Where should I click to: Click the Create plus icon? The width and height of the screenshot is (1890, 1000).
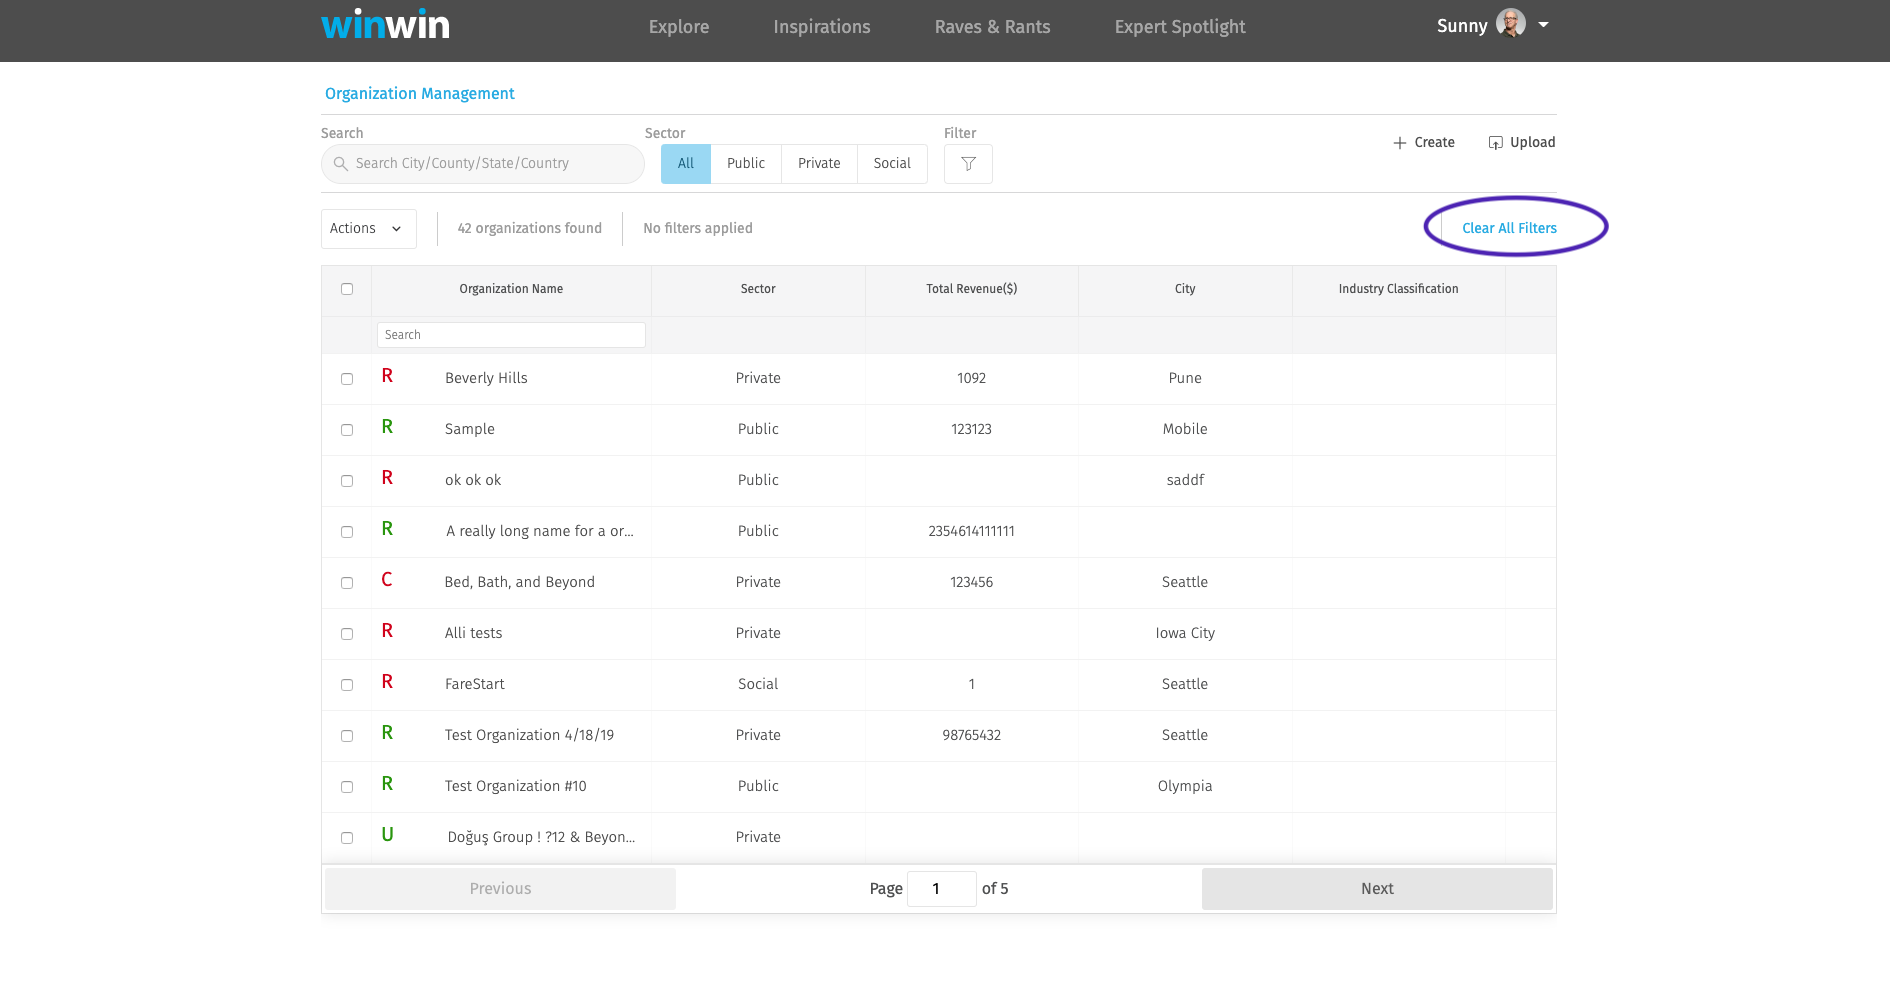coord(1397,142)
